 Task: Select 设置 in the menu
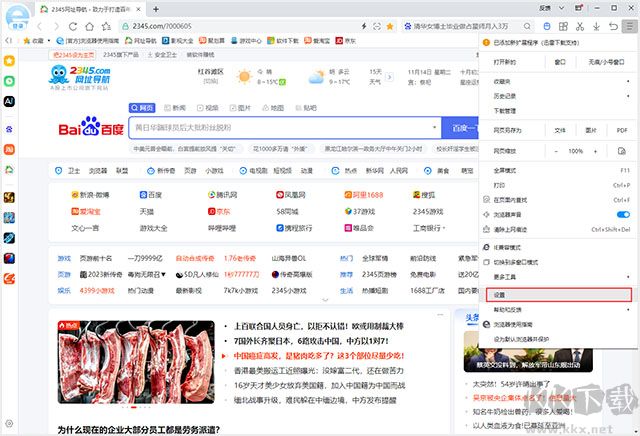pos(501,295)
